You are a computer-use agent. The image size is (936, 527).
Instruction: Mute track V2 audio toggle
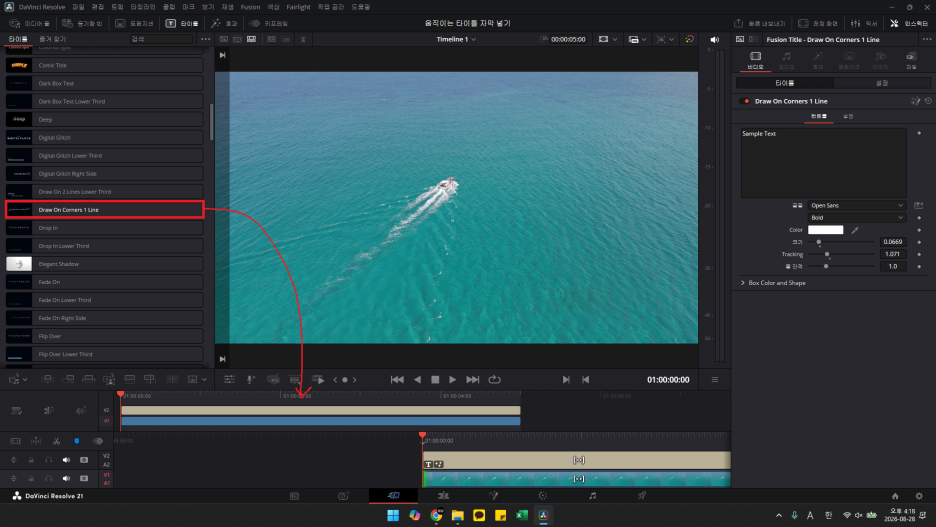pyautogui.click(x=66, y=460)
